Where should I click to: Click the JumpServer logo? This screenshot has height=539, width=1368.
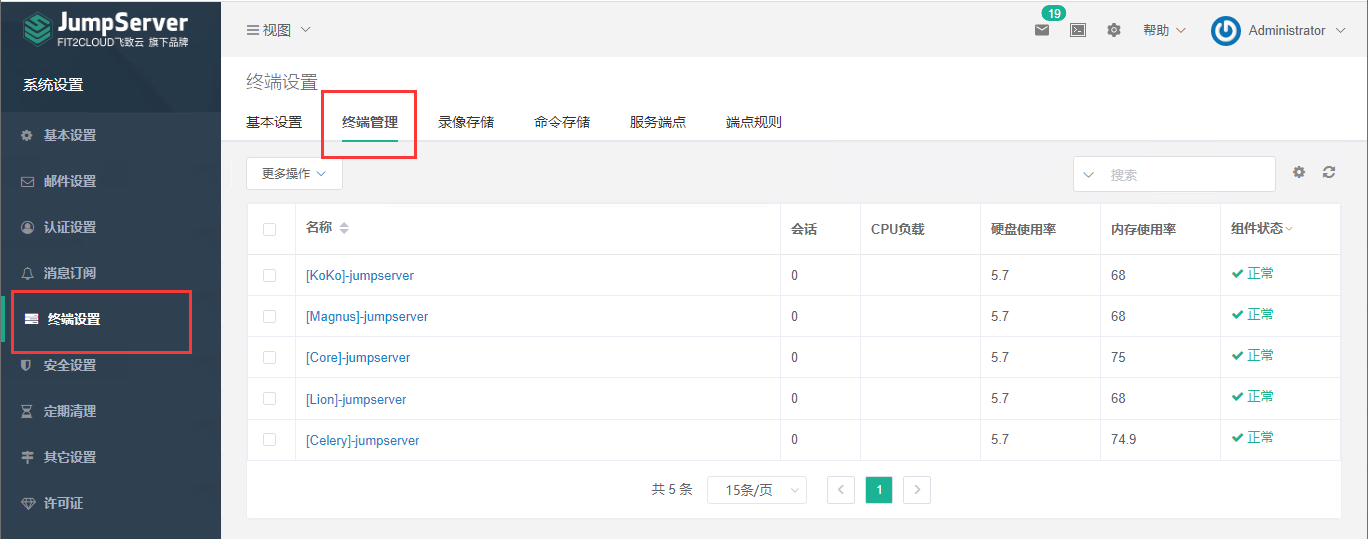(108, 30)
